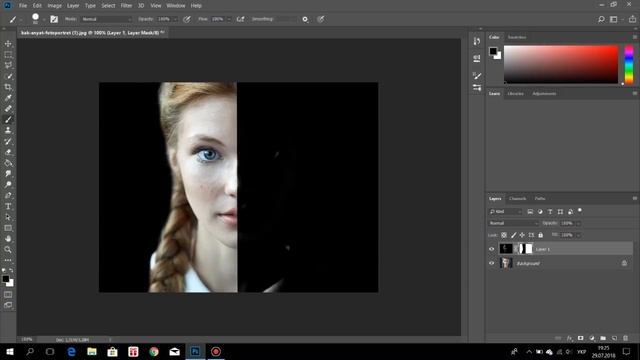Toggle Lock transparent pixels
Screen dimensions: 640x360
click(504, 235)
